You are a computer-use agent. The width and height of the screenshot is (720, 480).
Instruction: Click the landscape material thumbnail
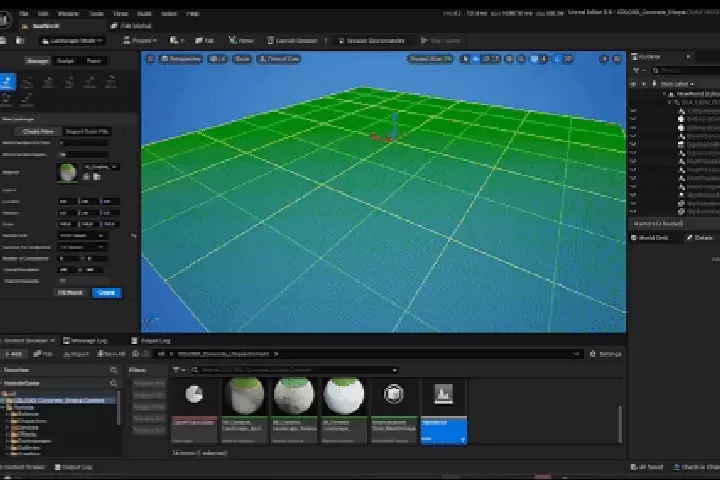68,173
